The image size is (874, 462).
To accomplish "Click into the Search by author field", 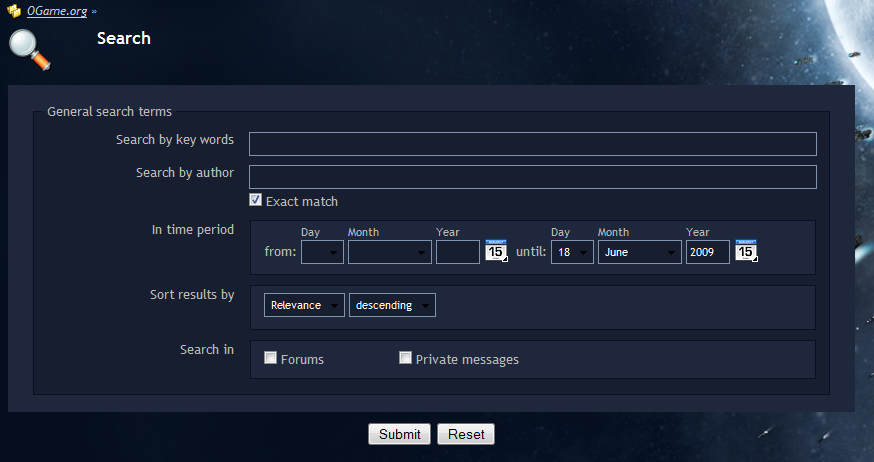I will [532, 177].
